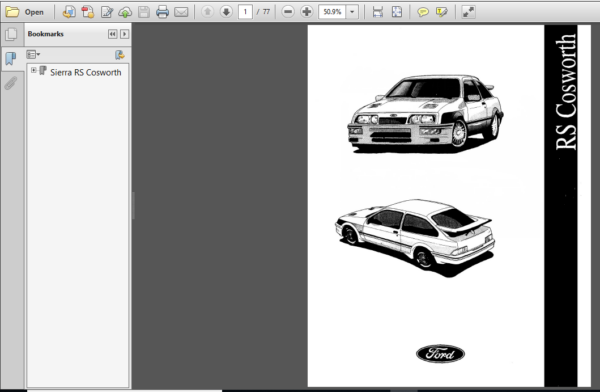Click the Send by email envelope icon
600x392 pixels.
(x=181, y=12)
